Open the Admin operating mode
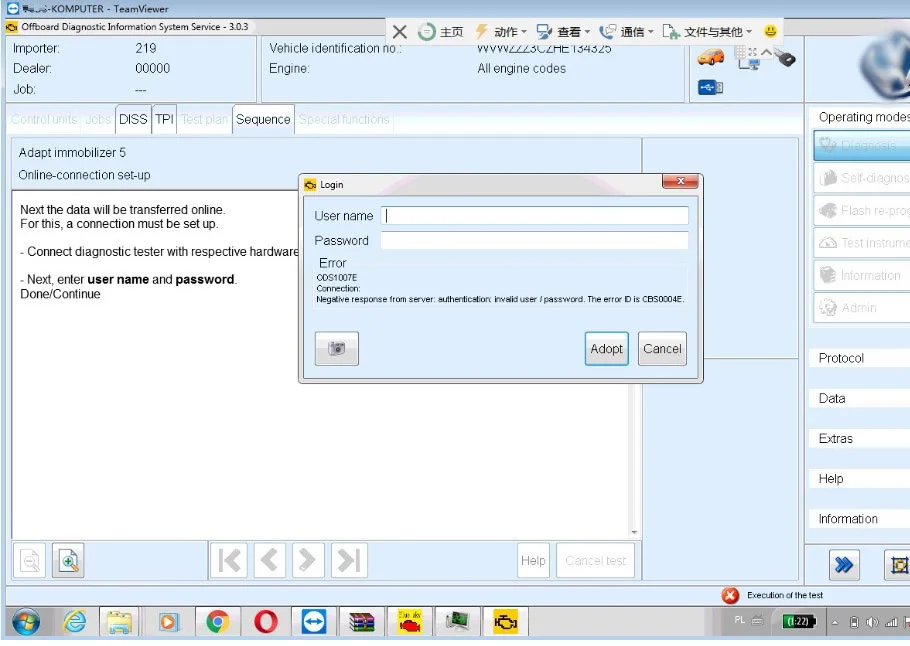 tap(861, 308)
